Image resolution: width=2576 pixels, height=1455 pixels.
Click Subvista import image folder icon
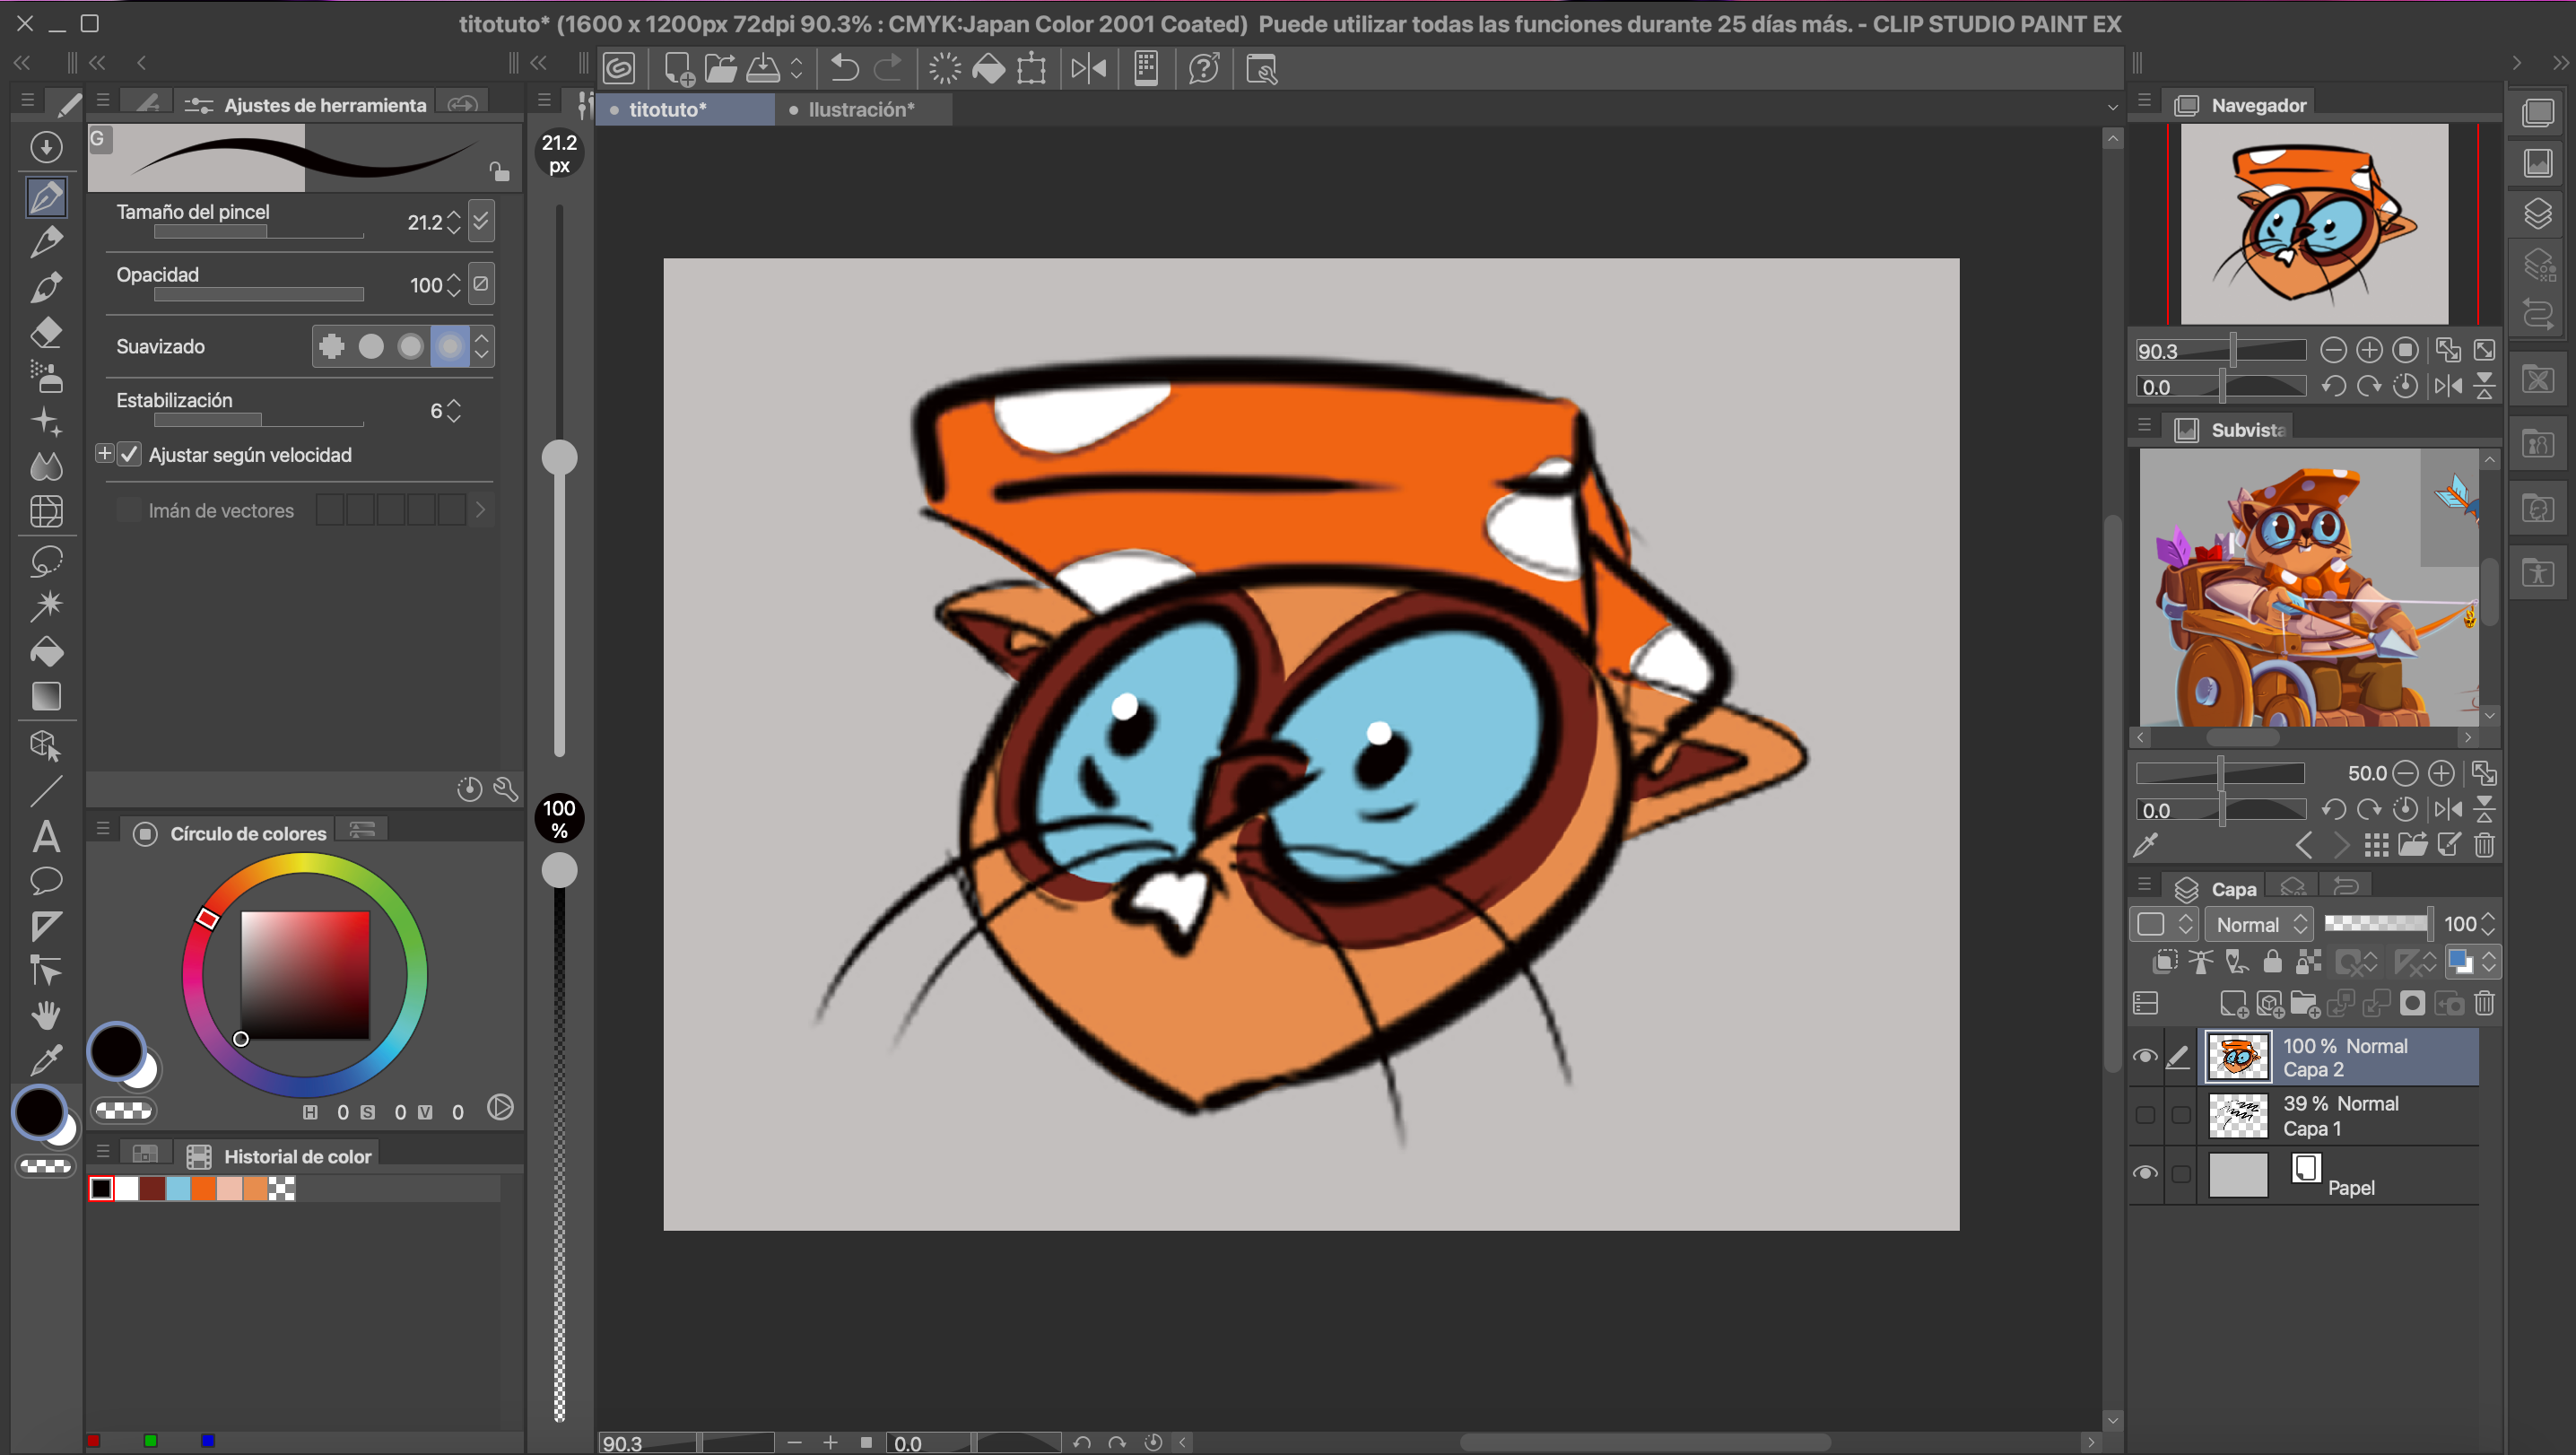(x=2413, y=845)
